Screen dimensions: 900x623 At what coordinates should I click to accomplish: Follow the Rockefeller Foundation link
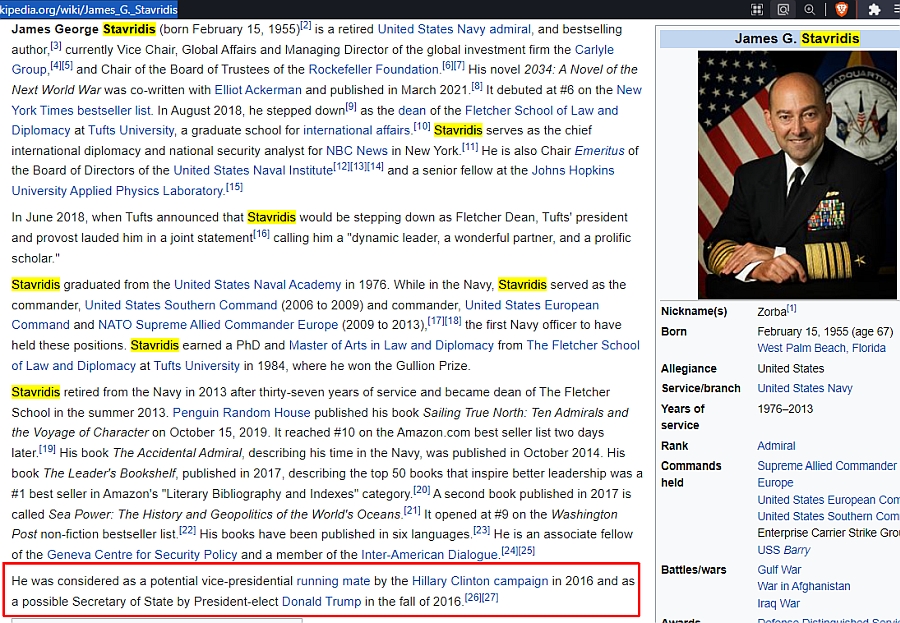click(x=374, y=69)
